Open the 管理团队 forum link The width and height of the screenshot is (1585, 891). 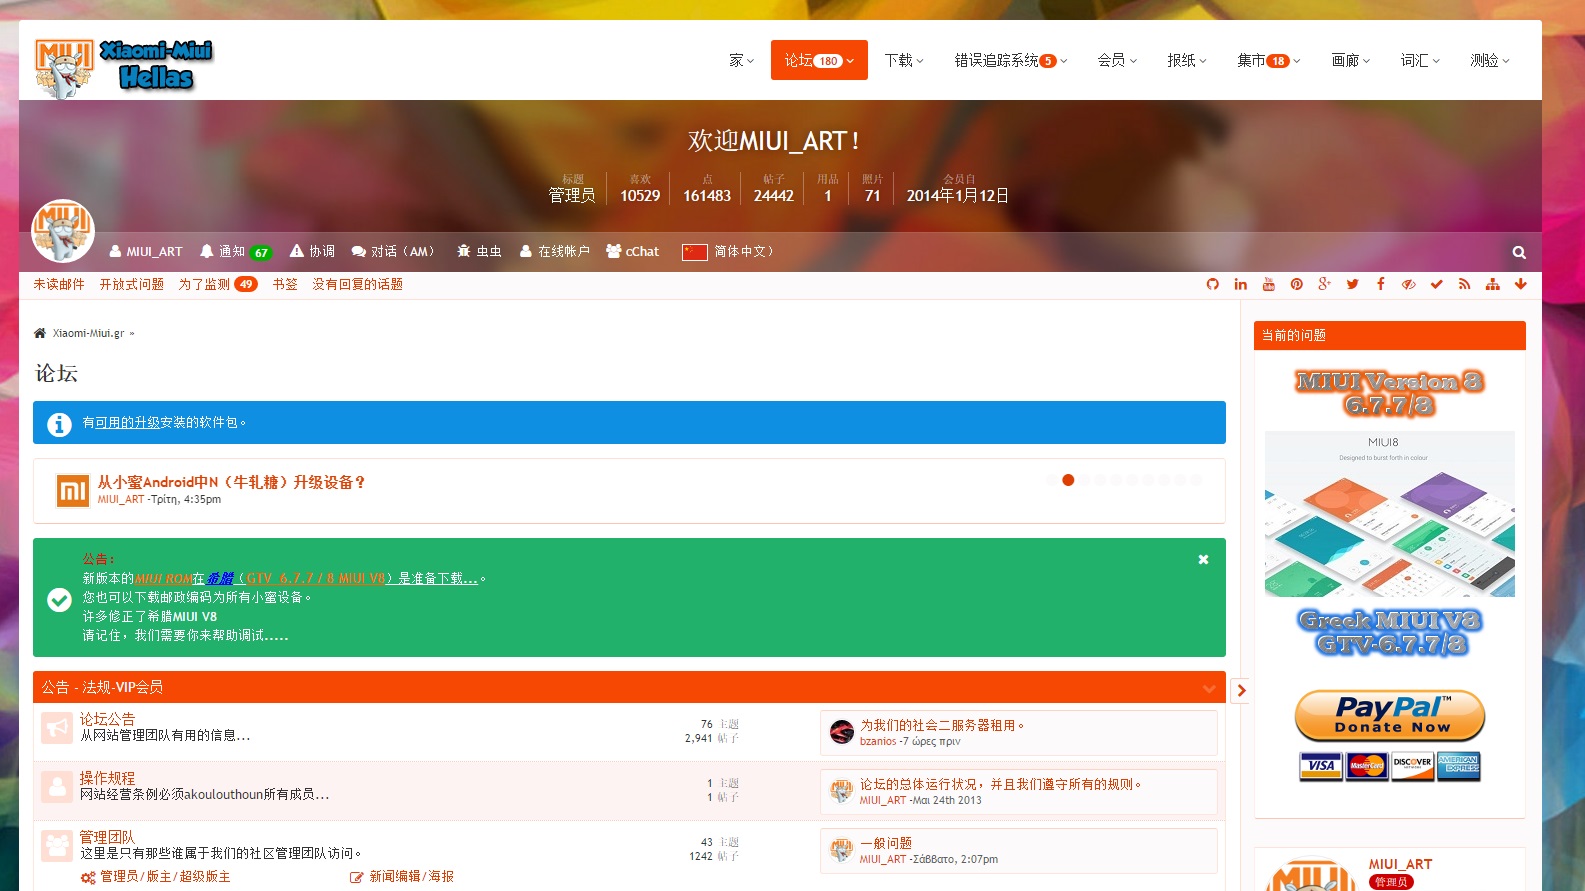[107, 837]
